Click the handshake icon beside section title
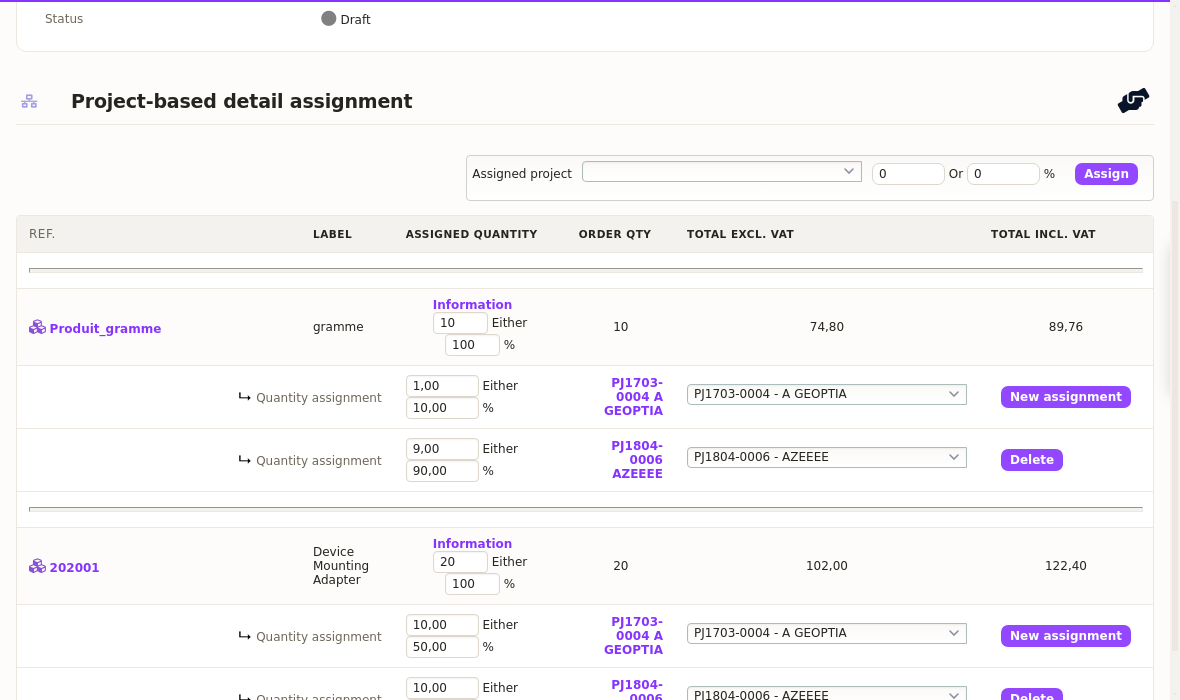The width and height of the screenshot is (1180, 700). pyautogui.click(x=1133, y=101)
